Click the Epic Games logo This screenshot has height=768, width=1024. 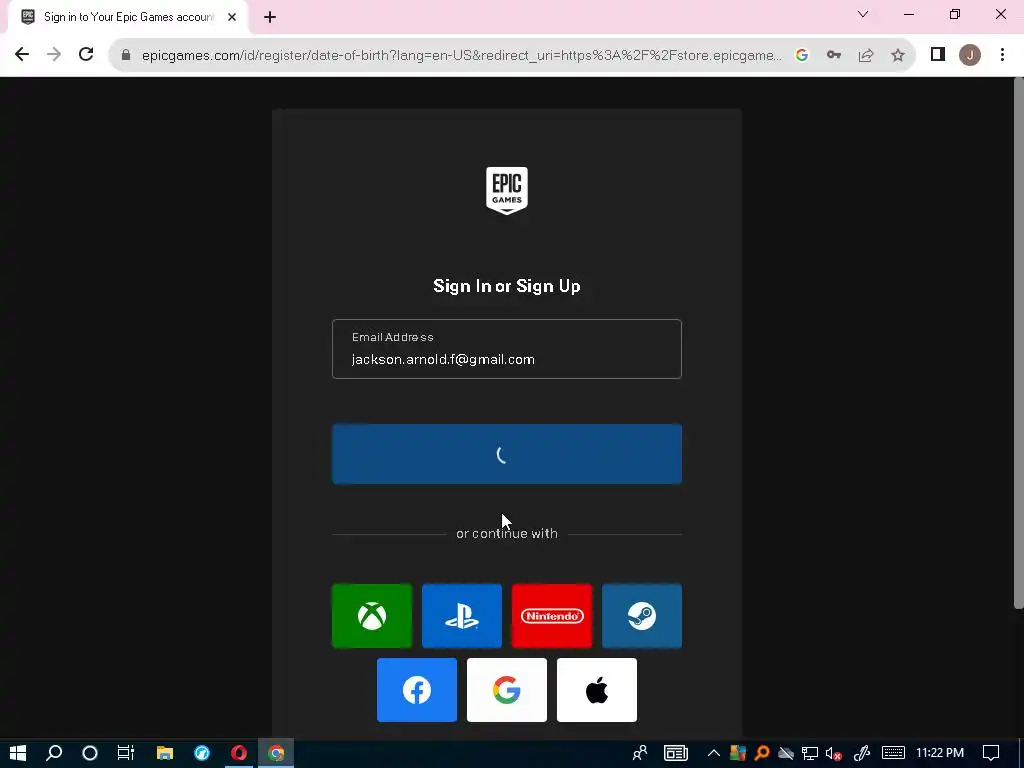507,191
